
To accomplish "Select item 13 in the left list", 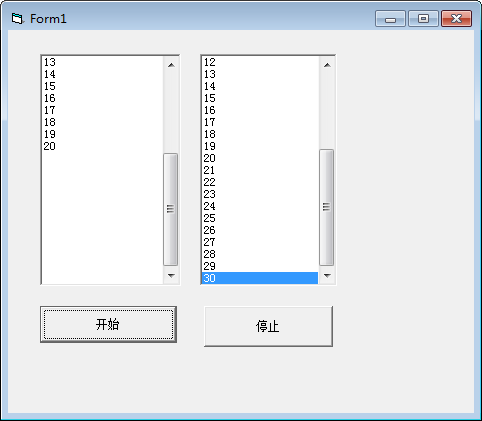I will (102, 62).
